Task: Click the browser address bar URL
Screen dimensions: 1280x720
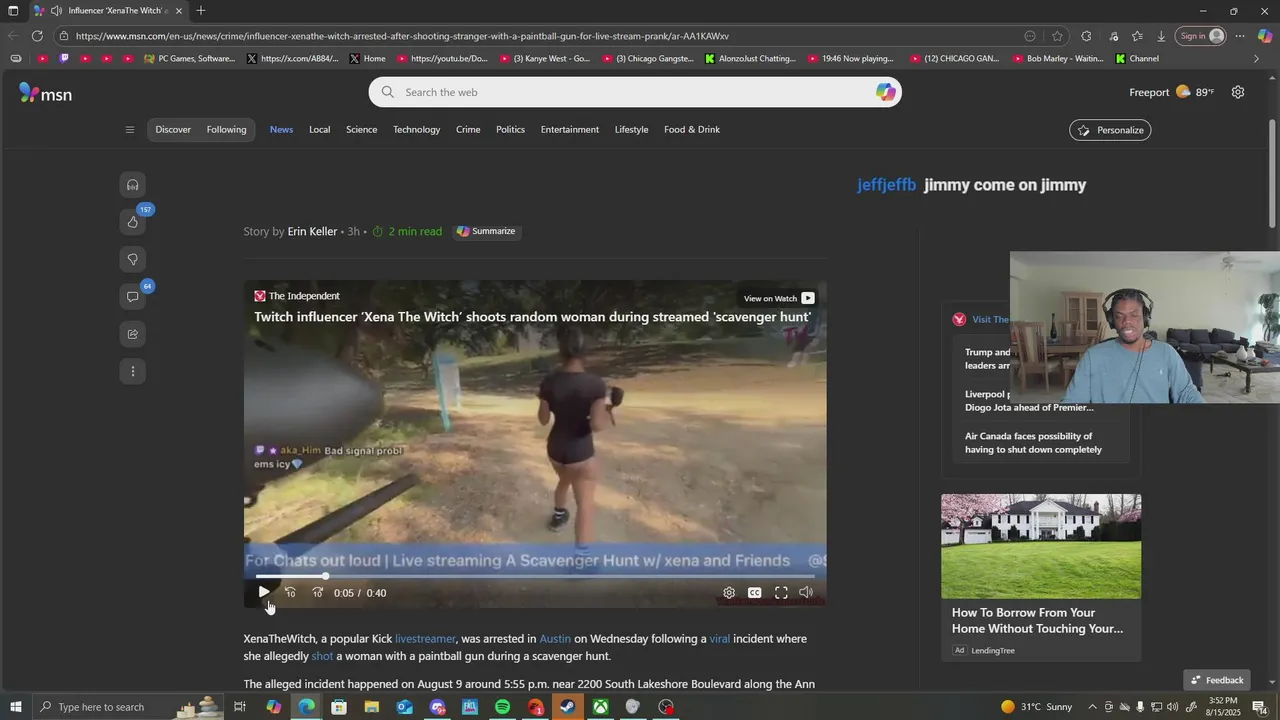Action: (x=402, y=36)
